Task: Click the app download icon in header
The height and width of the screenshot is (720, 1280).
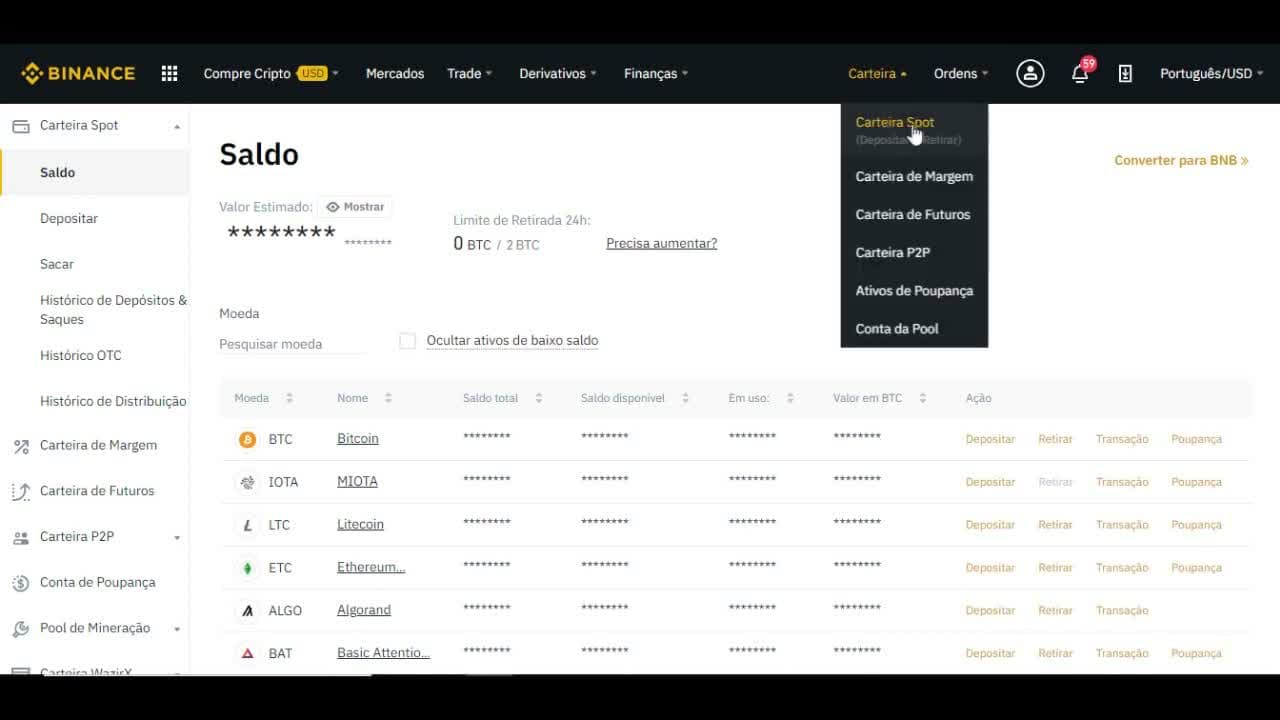Action: [x=1125, y=73]
